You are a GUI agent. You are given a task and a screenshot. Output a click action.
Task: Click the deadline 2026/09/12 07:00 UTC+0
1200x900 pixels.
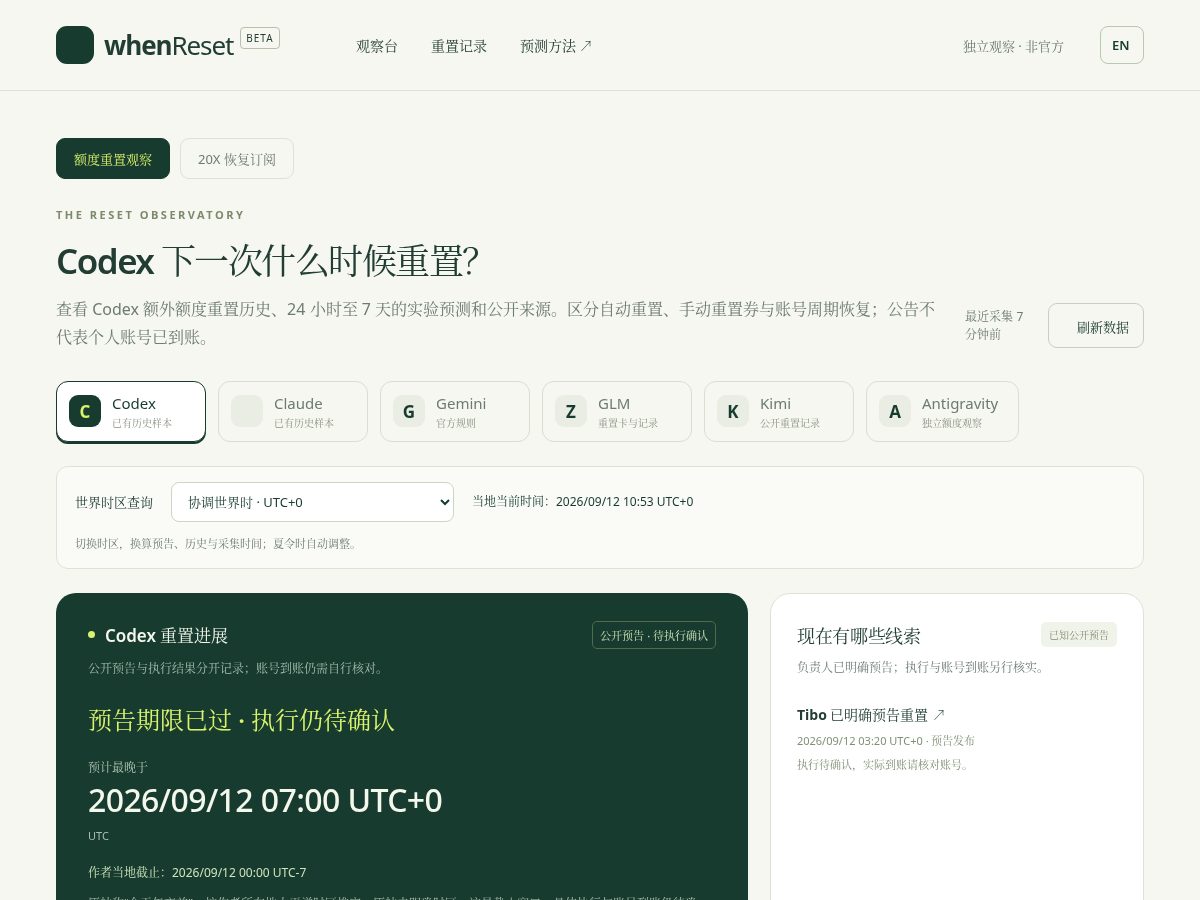pyautogui.click(x=265, y=800)
